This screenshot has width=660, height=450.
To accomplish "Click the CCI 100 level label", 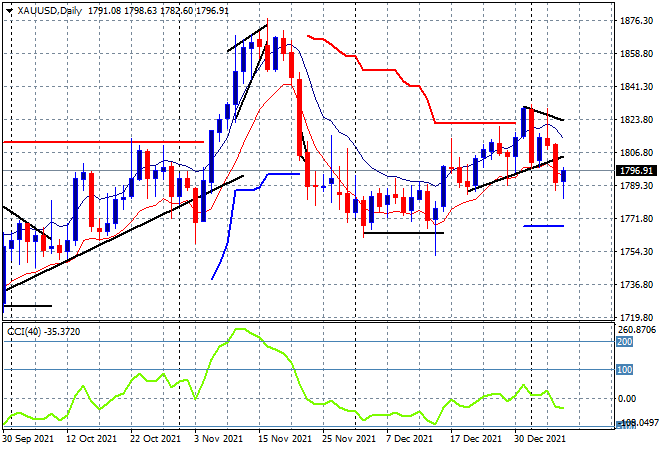I will (624, 370).
